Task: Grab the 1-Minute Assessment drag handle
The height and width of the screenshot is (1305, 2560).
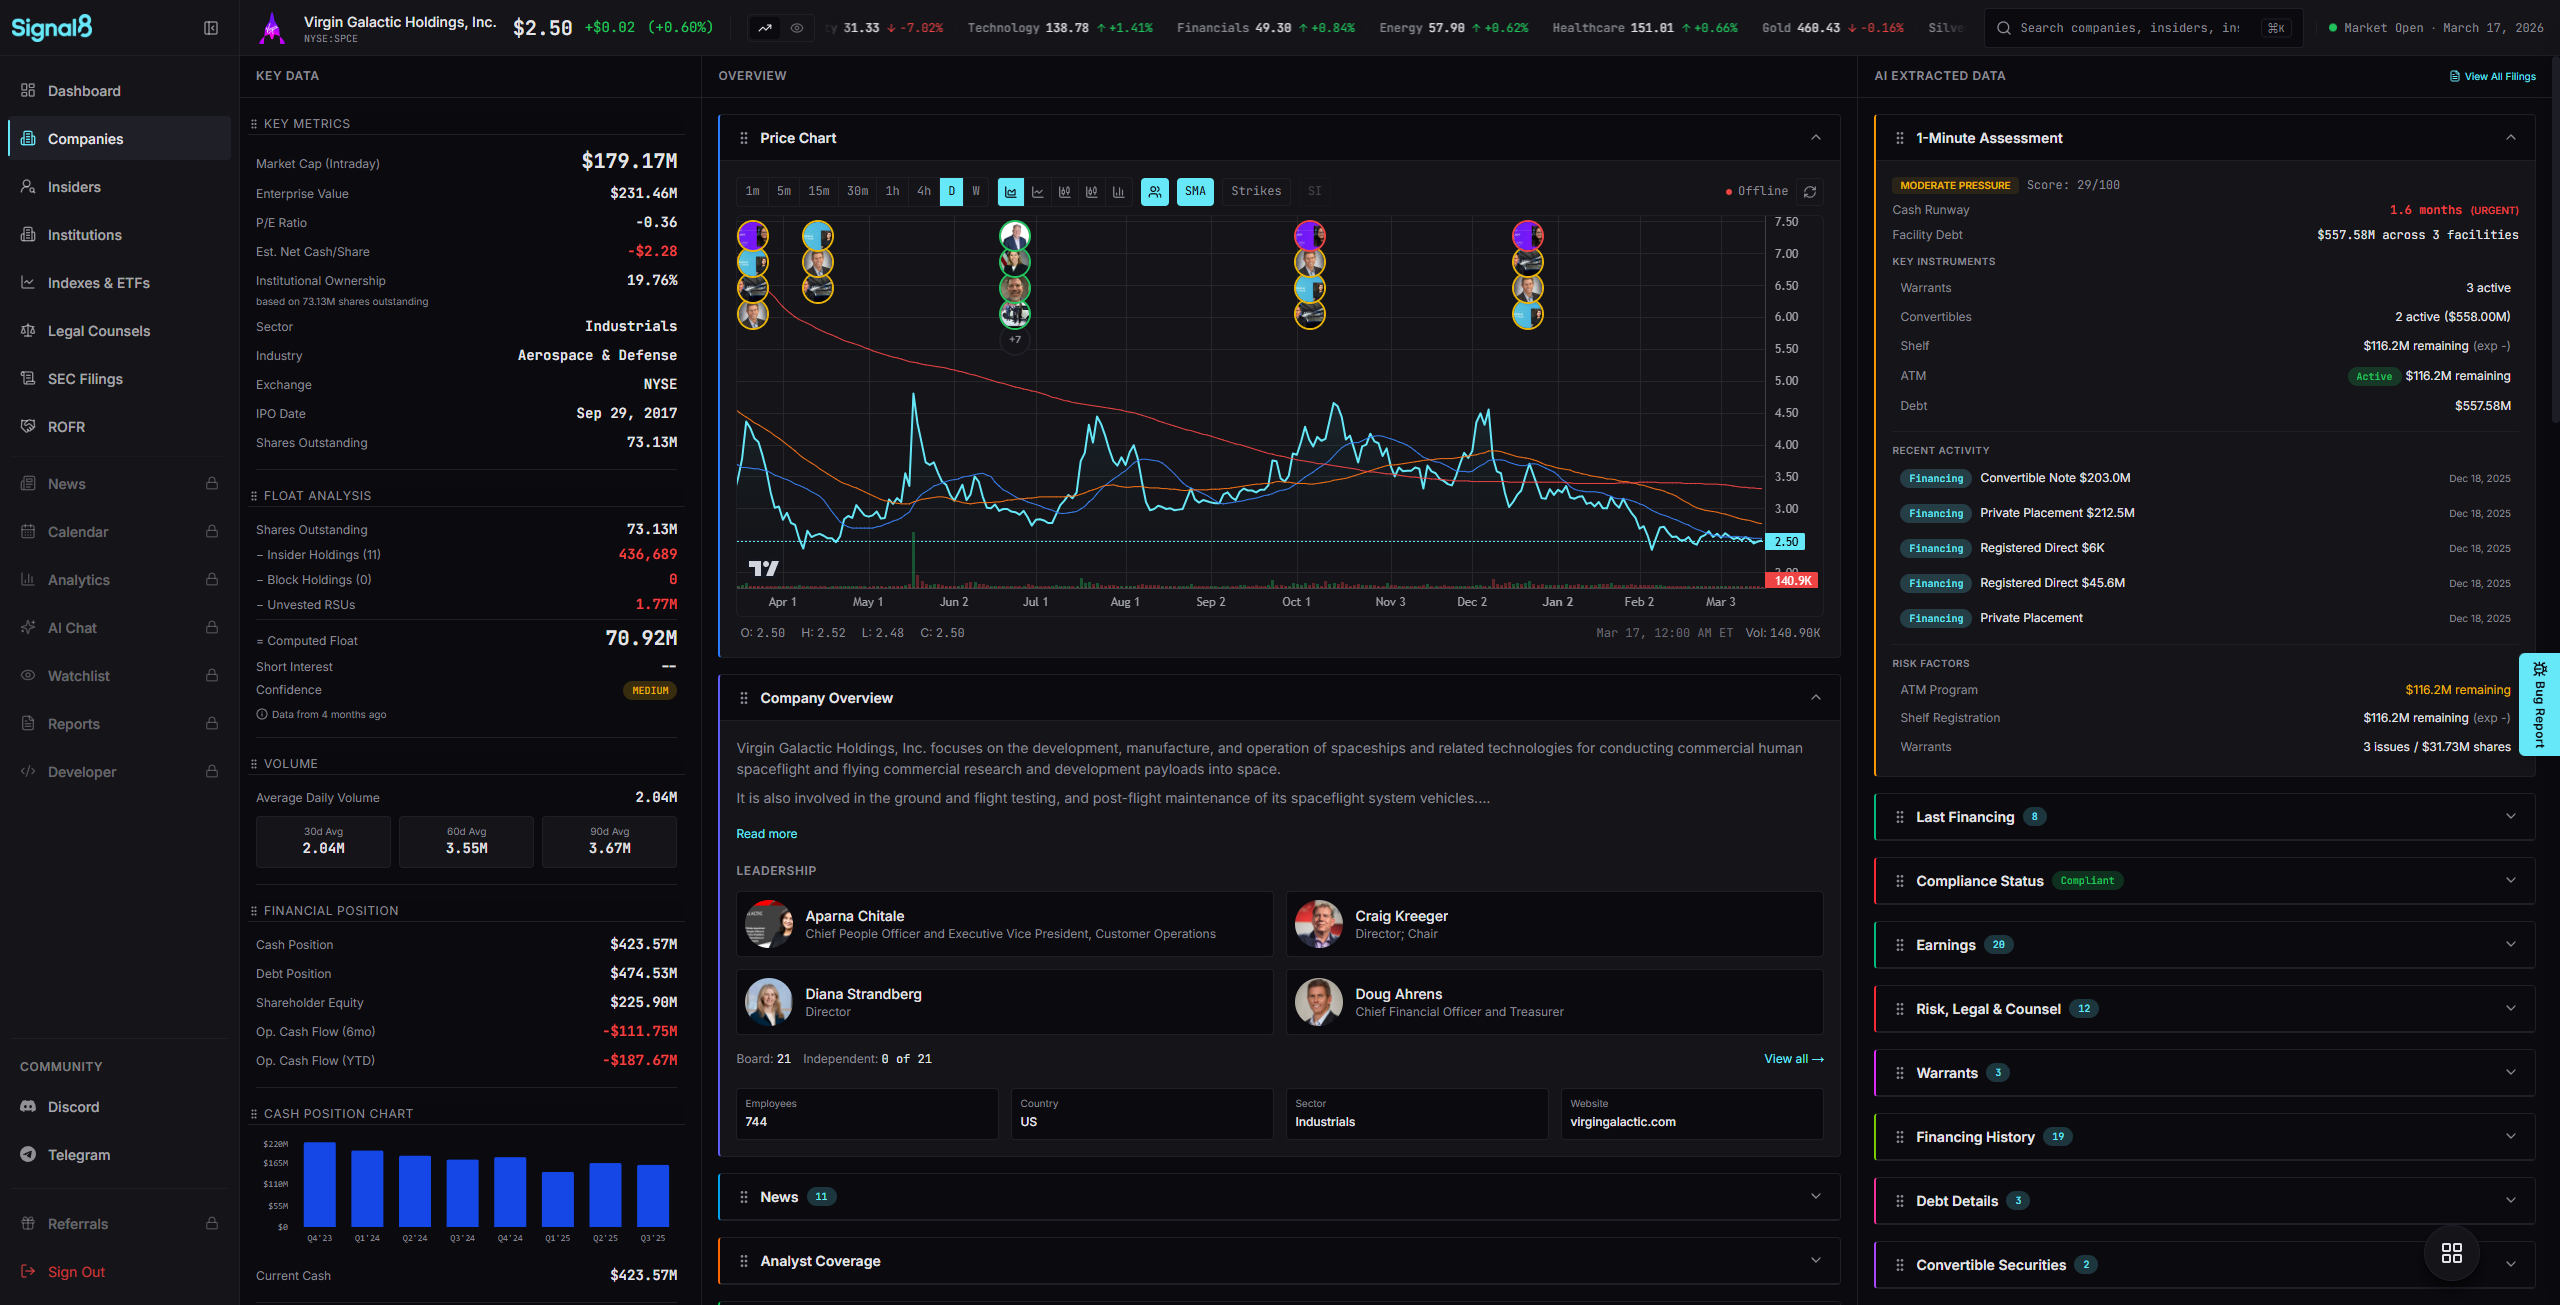Action: [1900, 138]
